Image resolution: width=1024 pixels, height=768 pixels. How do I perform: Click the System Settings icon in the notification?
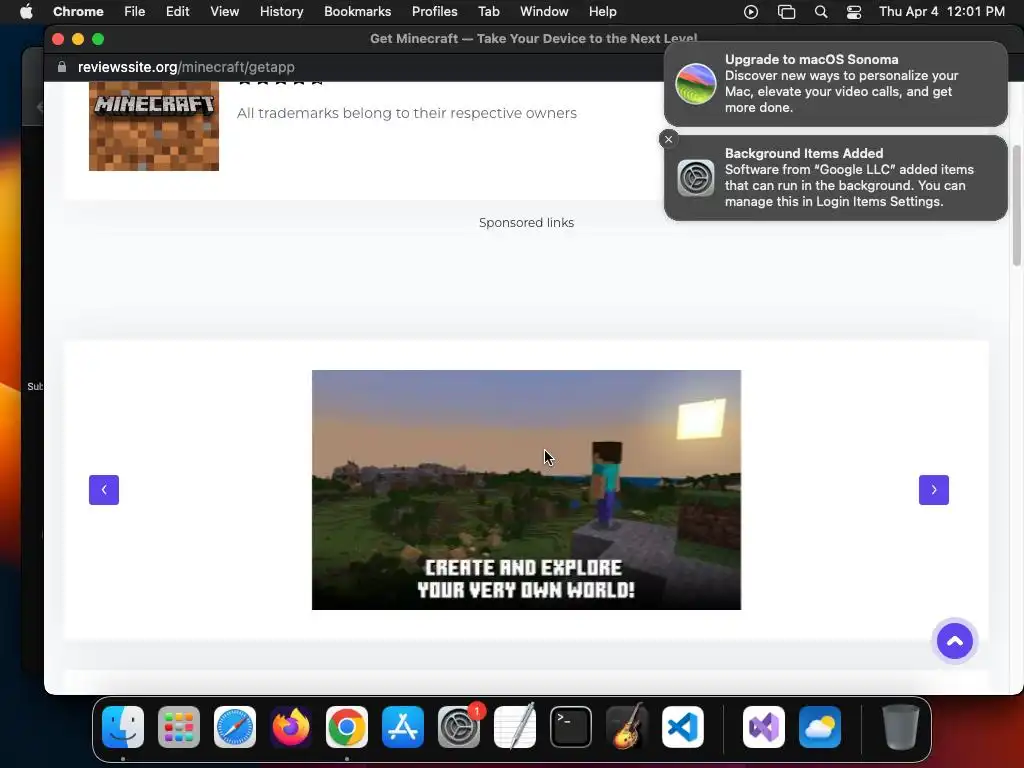pyautogui.click(x=696, y=178)
